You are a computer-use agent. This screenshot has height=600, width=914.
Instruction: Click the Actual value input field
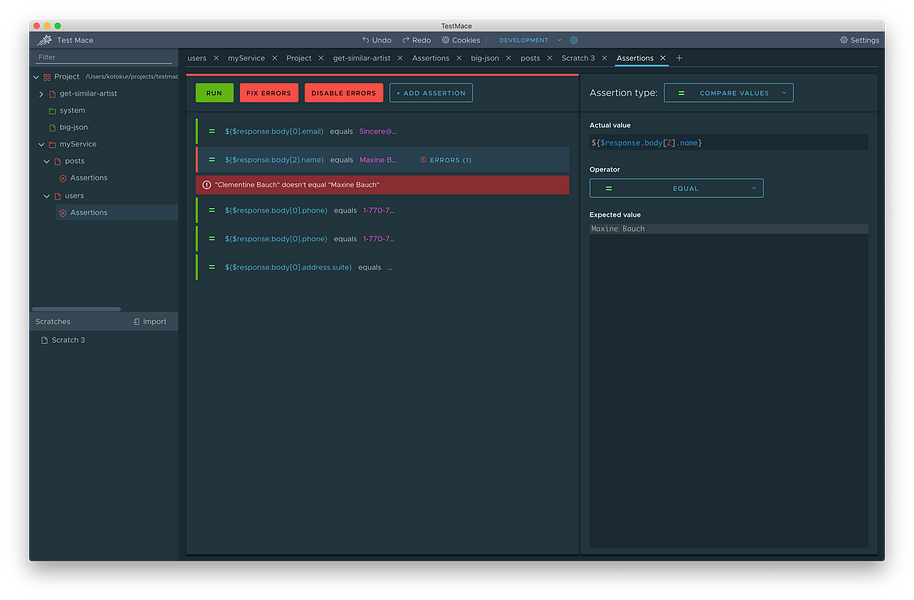point(729,143)
